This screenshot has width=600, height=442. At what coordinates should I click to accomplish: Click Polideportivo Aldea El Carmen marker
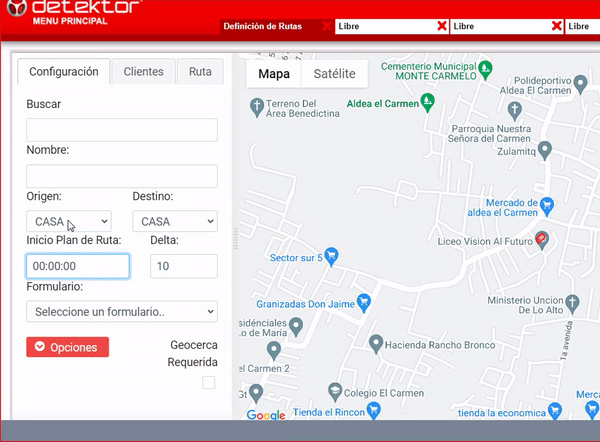580,84
